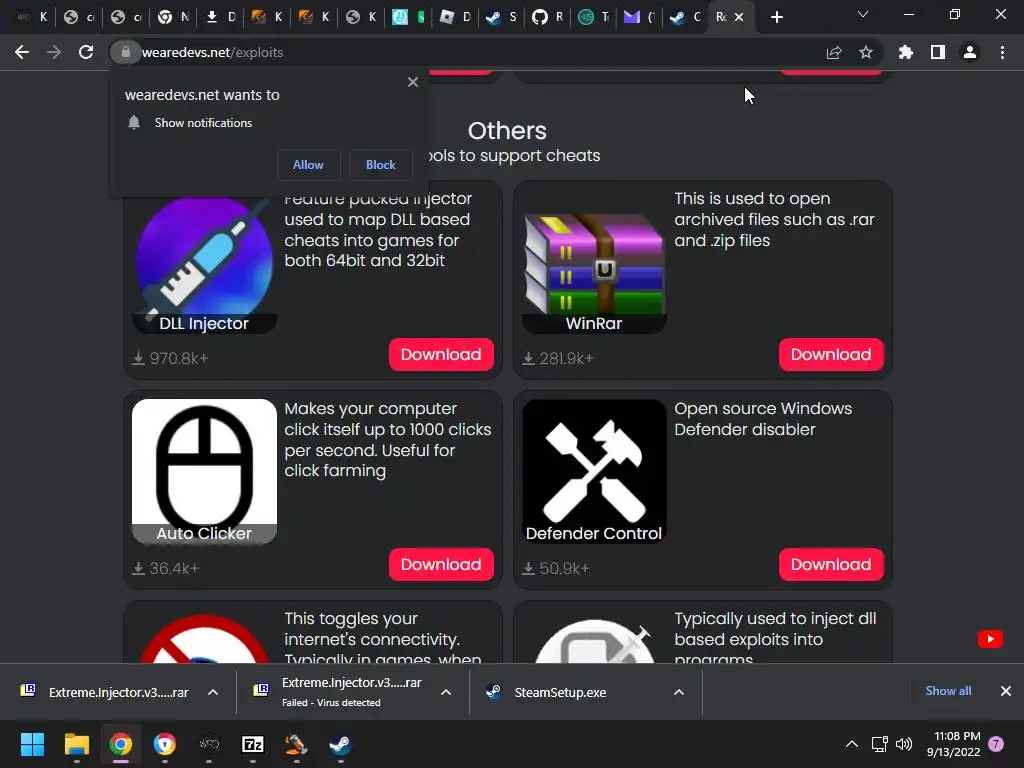Open the Extensions puzzle icon
The image size is (1024, 768).
(906, 52)
